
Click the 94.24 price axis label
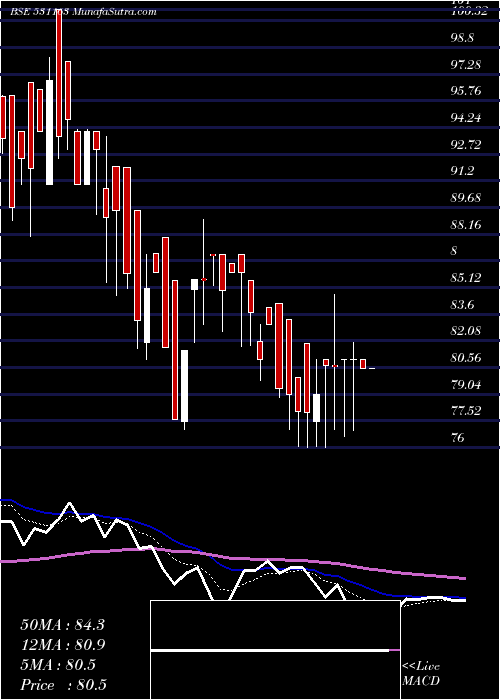point(466,118)
